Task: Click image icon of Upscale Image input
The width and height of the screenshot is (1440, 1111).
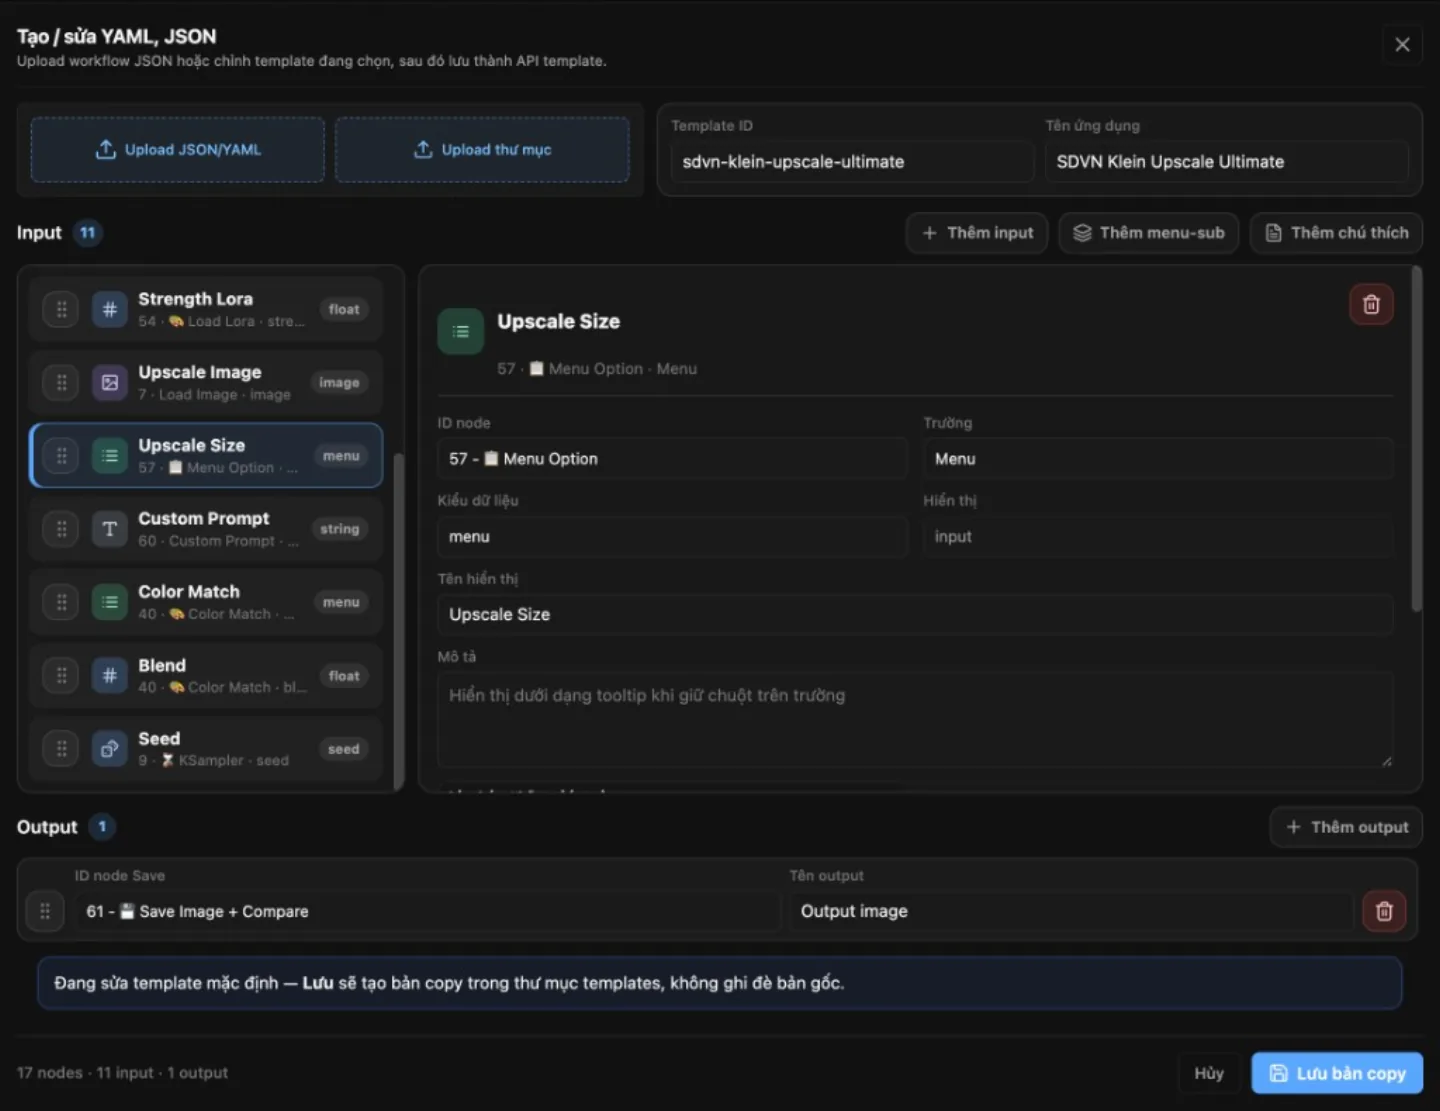Action: tap(110, 382)
